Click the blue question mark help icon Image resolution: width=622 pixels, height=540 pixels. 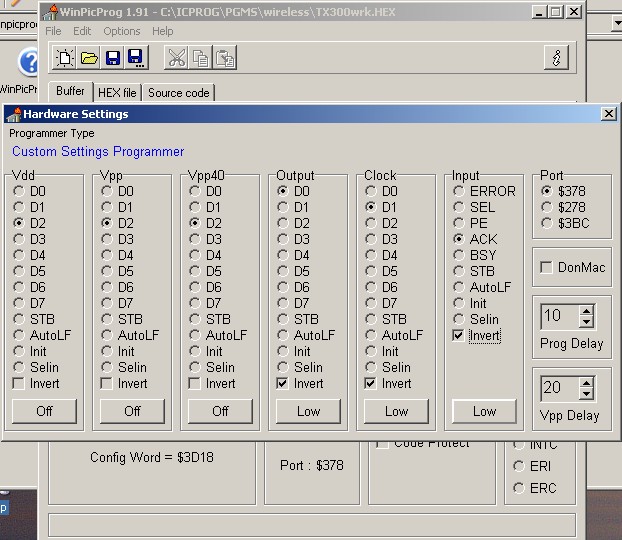point(29,62)
